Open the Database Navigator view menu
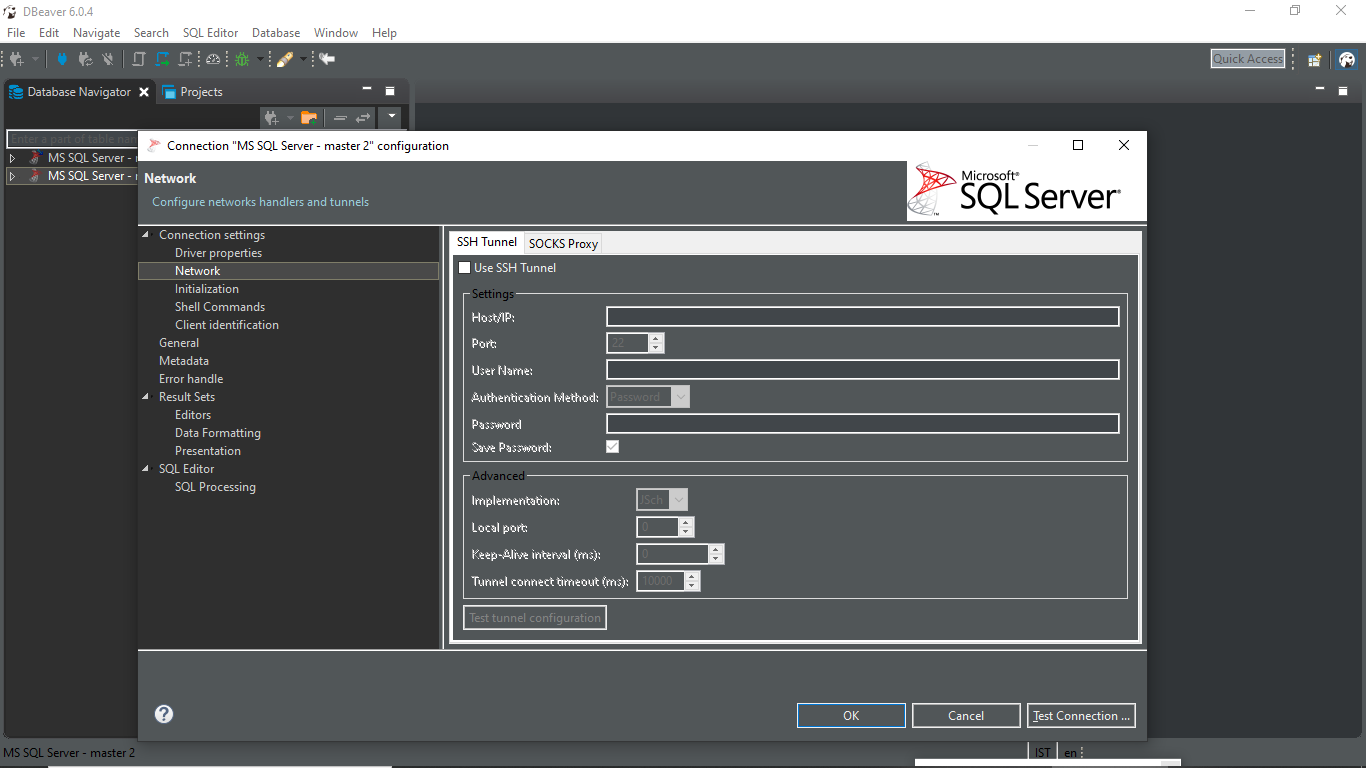 (391, 117)
